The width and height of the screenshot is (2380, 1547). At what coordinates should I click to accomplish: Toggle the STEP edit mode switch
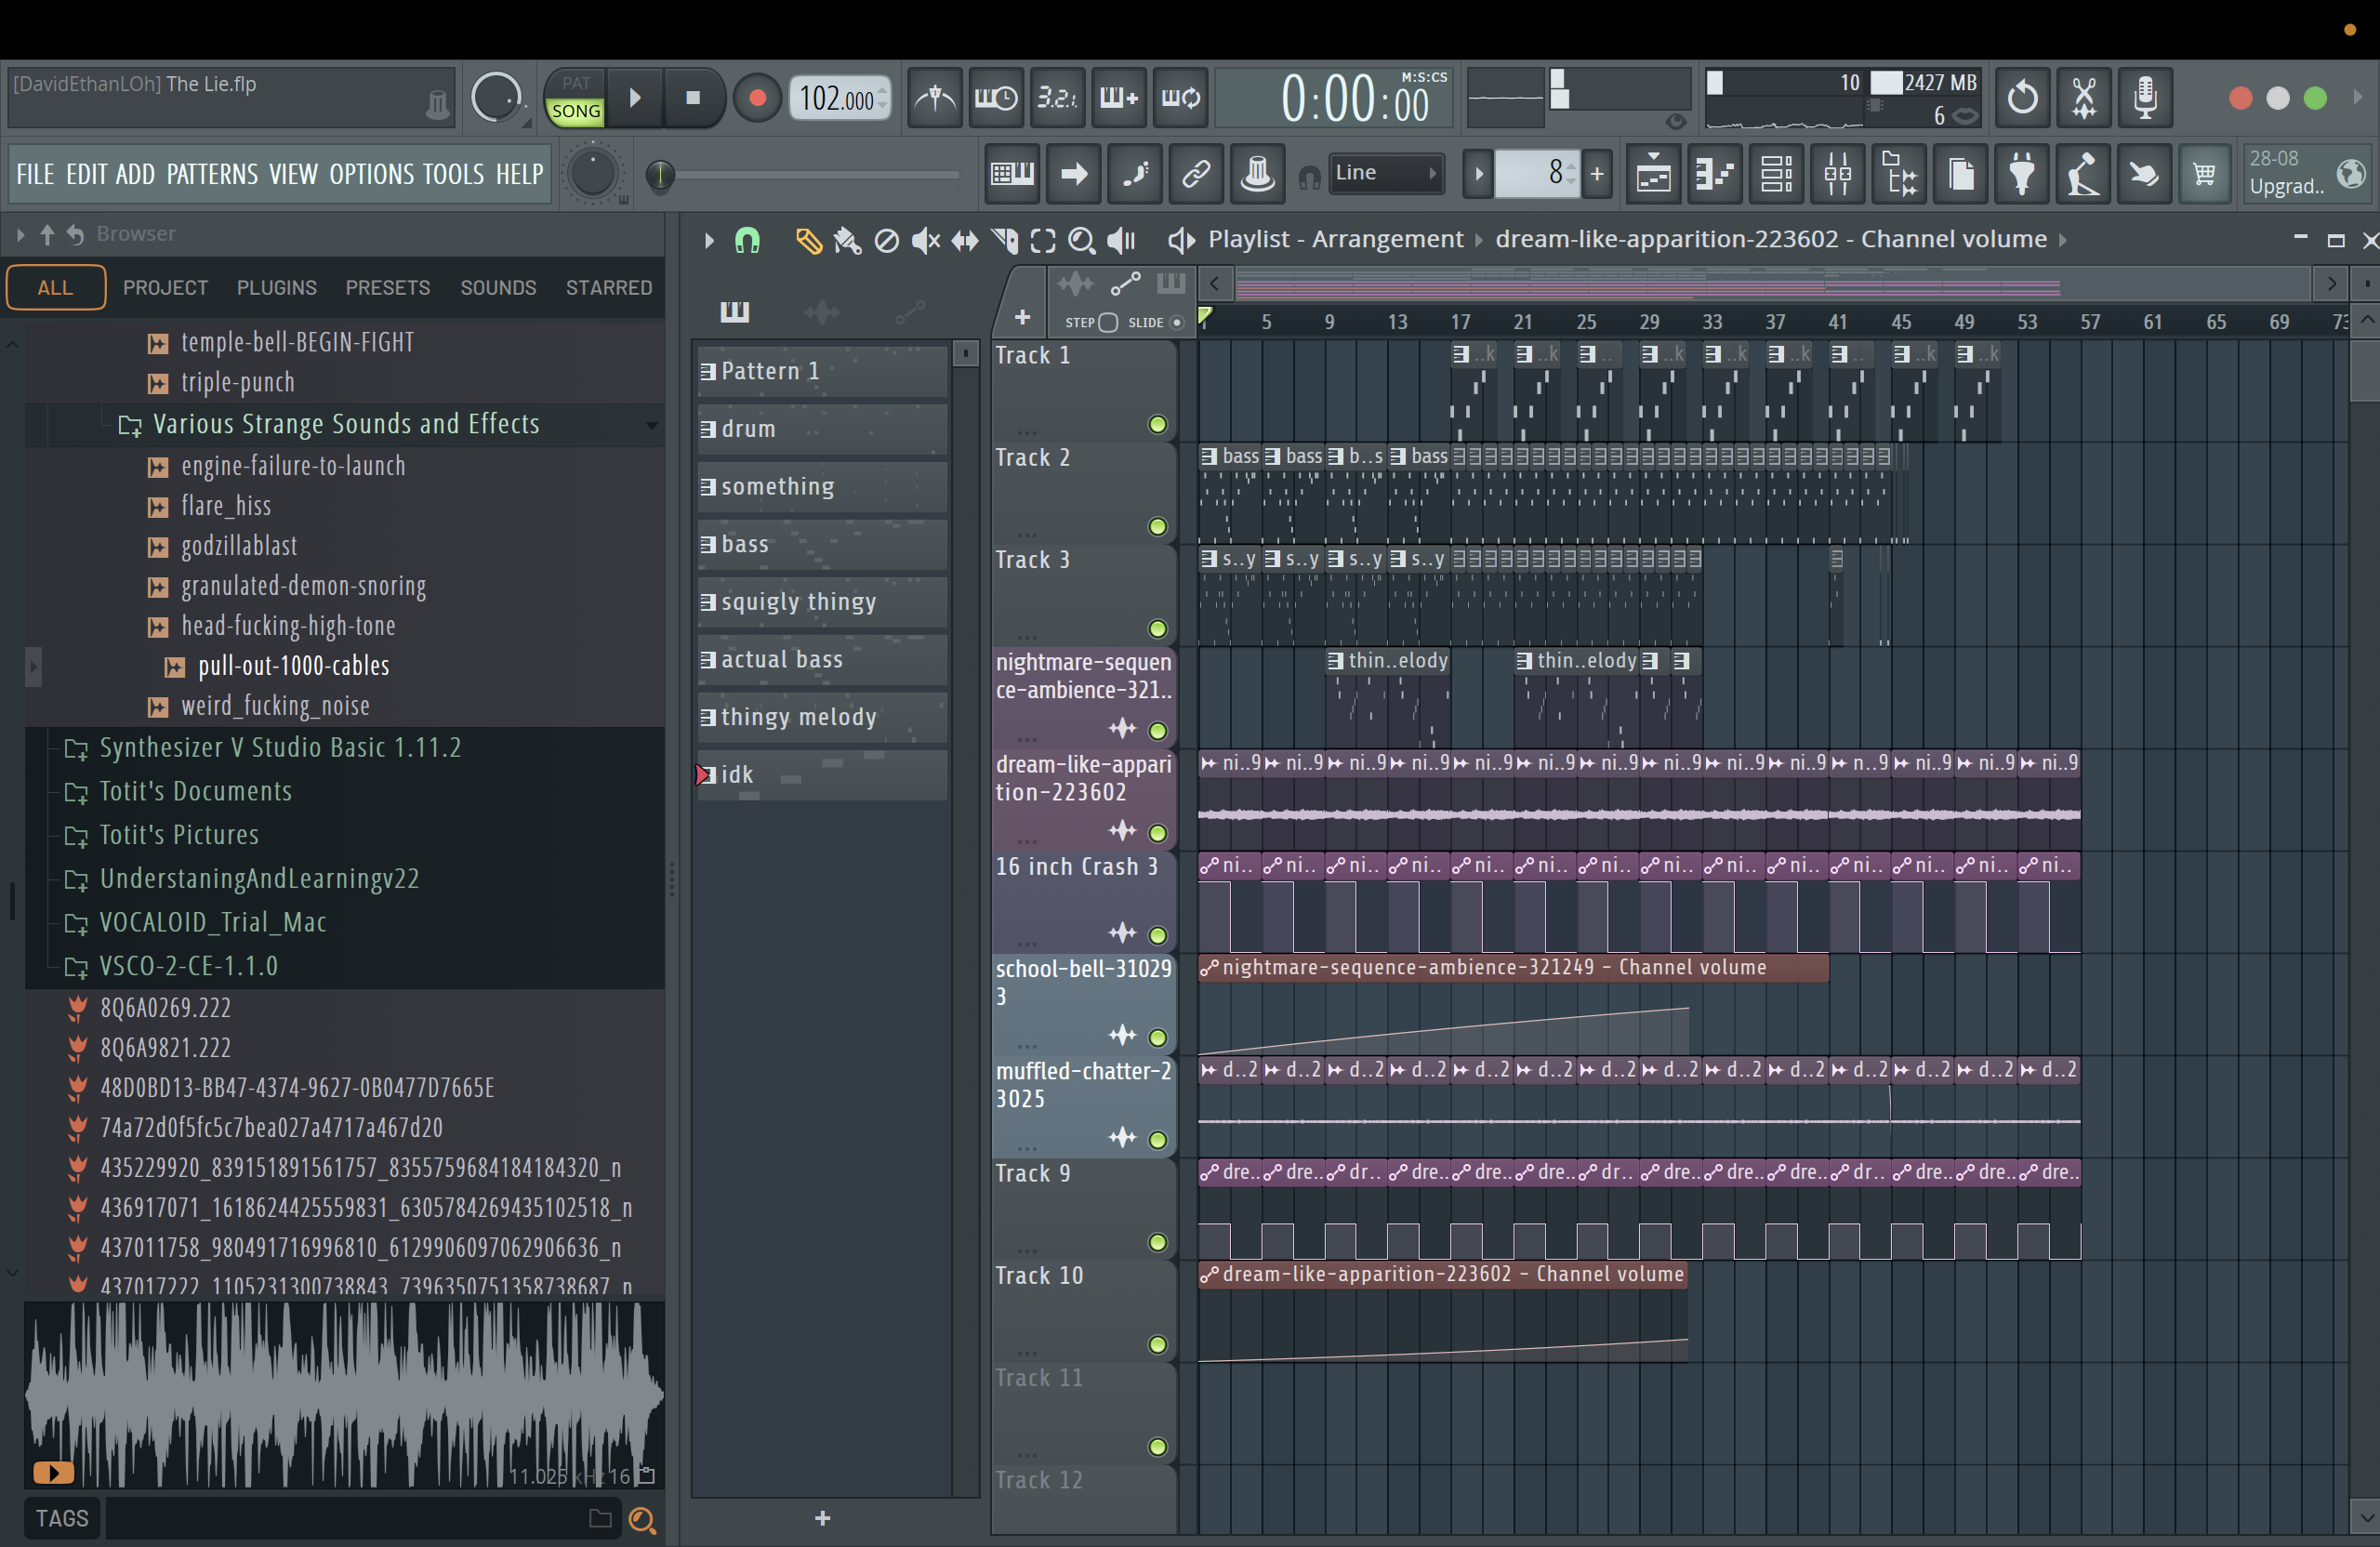(x=1107, y=322)
